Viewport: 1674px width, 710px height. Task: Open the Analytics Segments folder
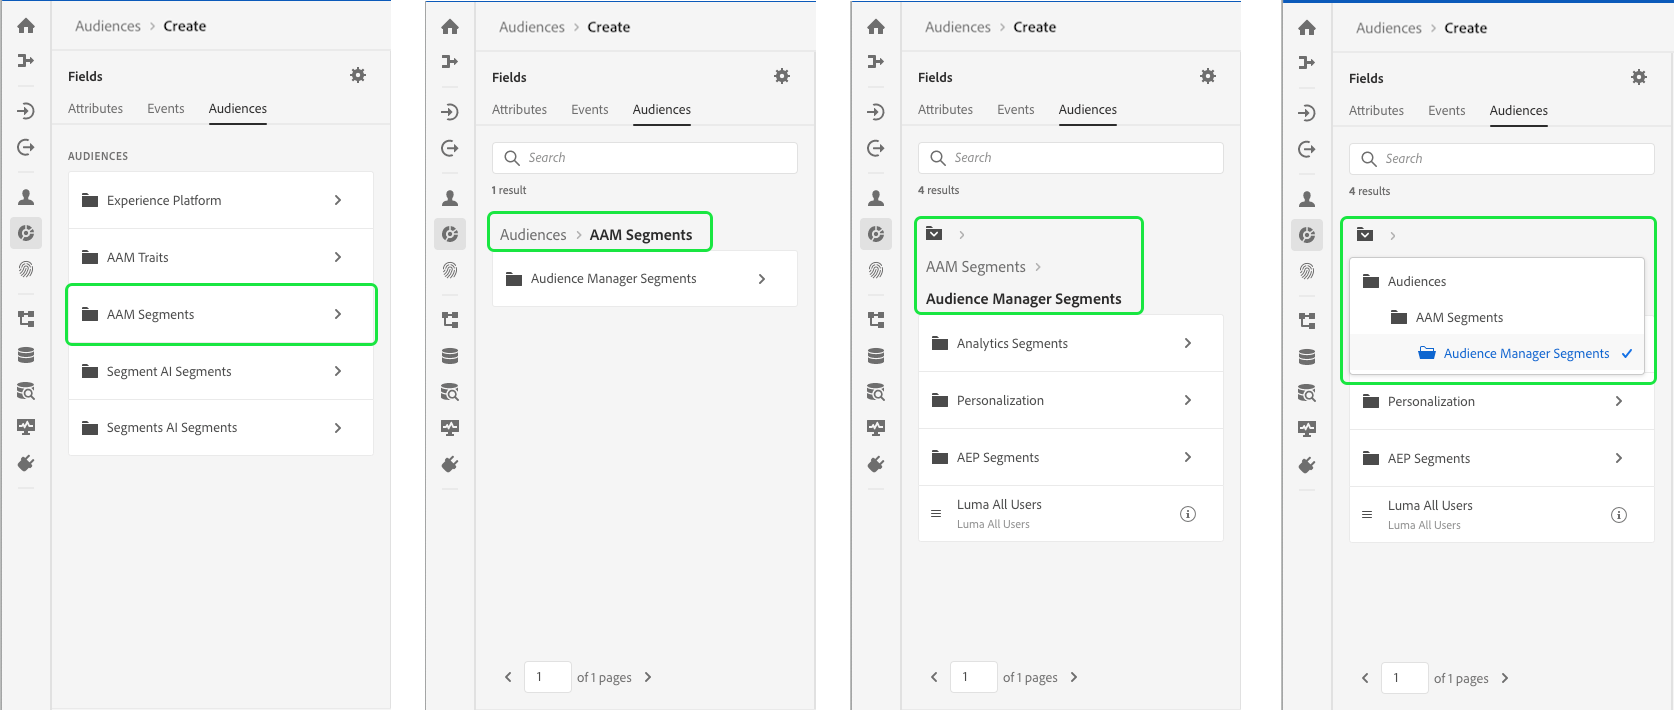pyautogui.click(x=1070, y=343)
